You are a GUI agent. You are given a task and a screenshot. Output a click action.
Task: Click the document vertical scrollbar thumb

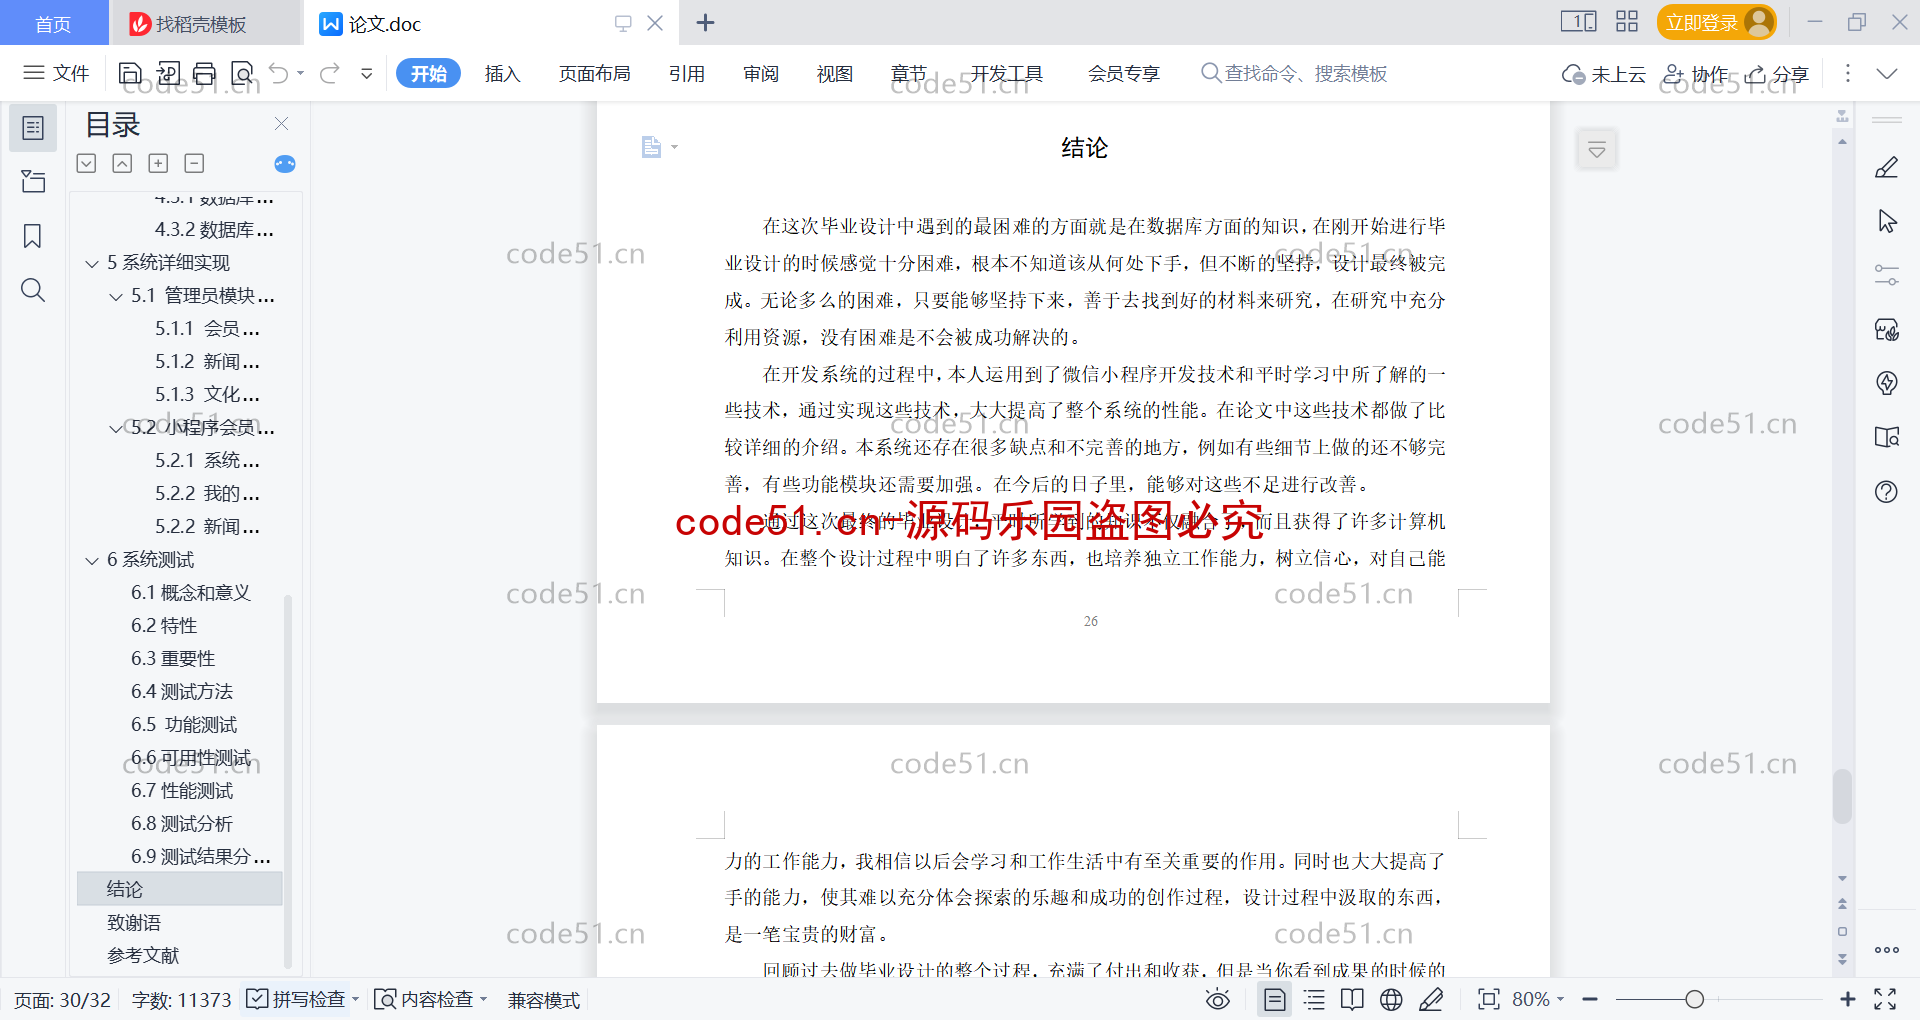[x=1842, y=796]
